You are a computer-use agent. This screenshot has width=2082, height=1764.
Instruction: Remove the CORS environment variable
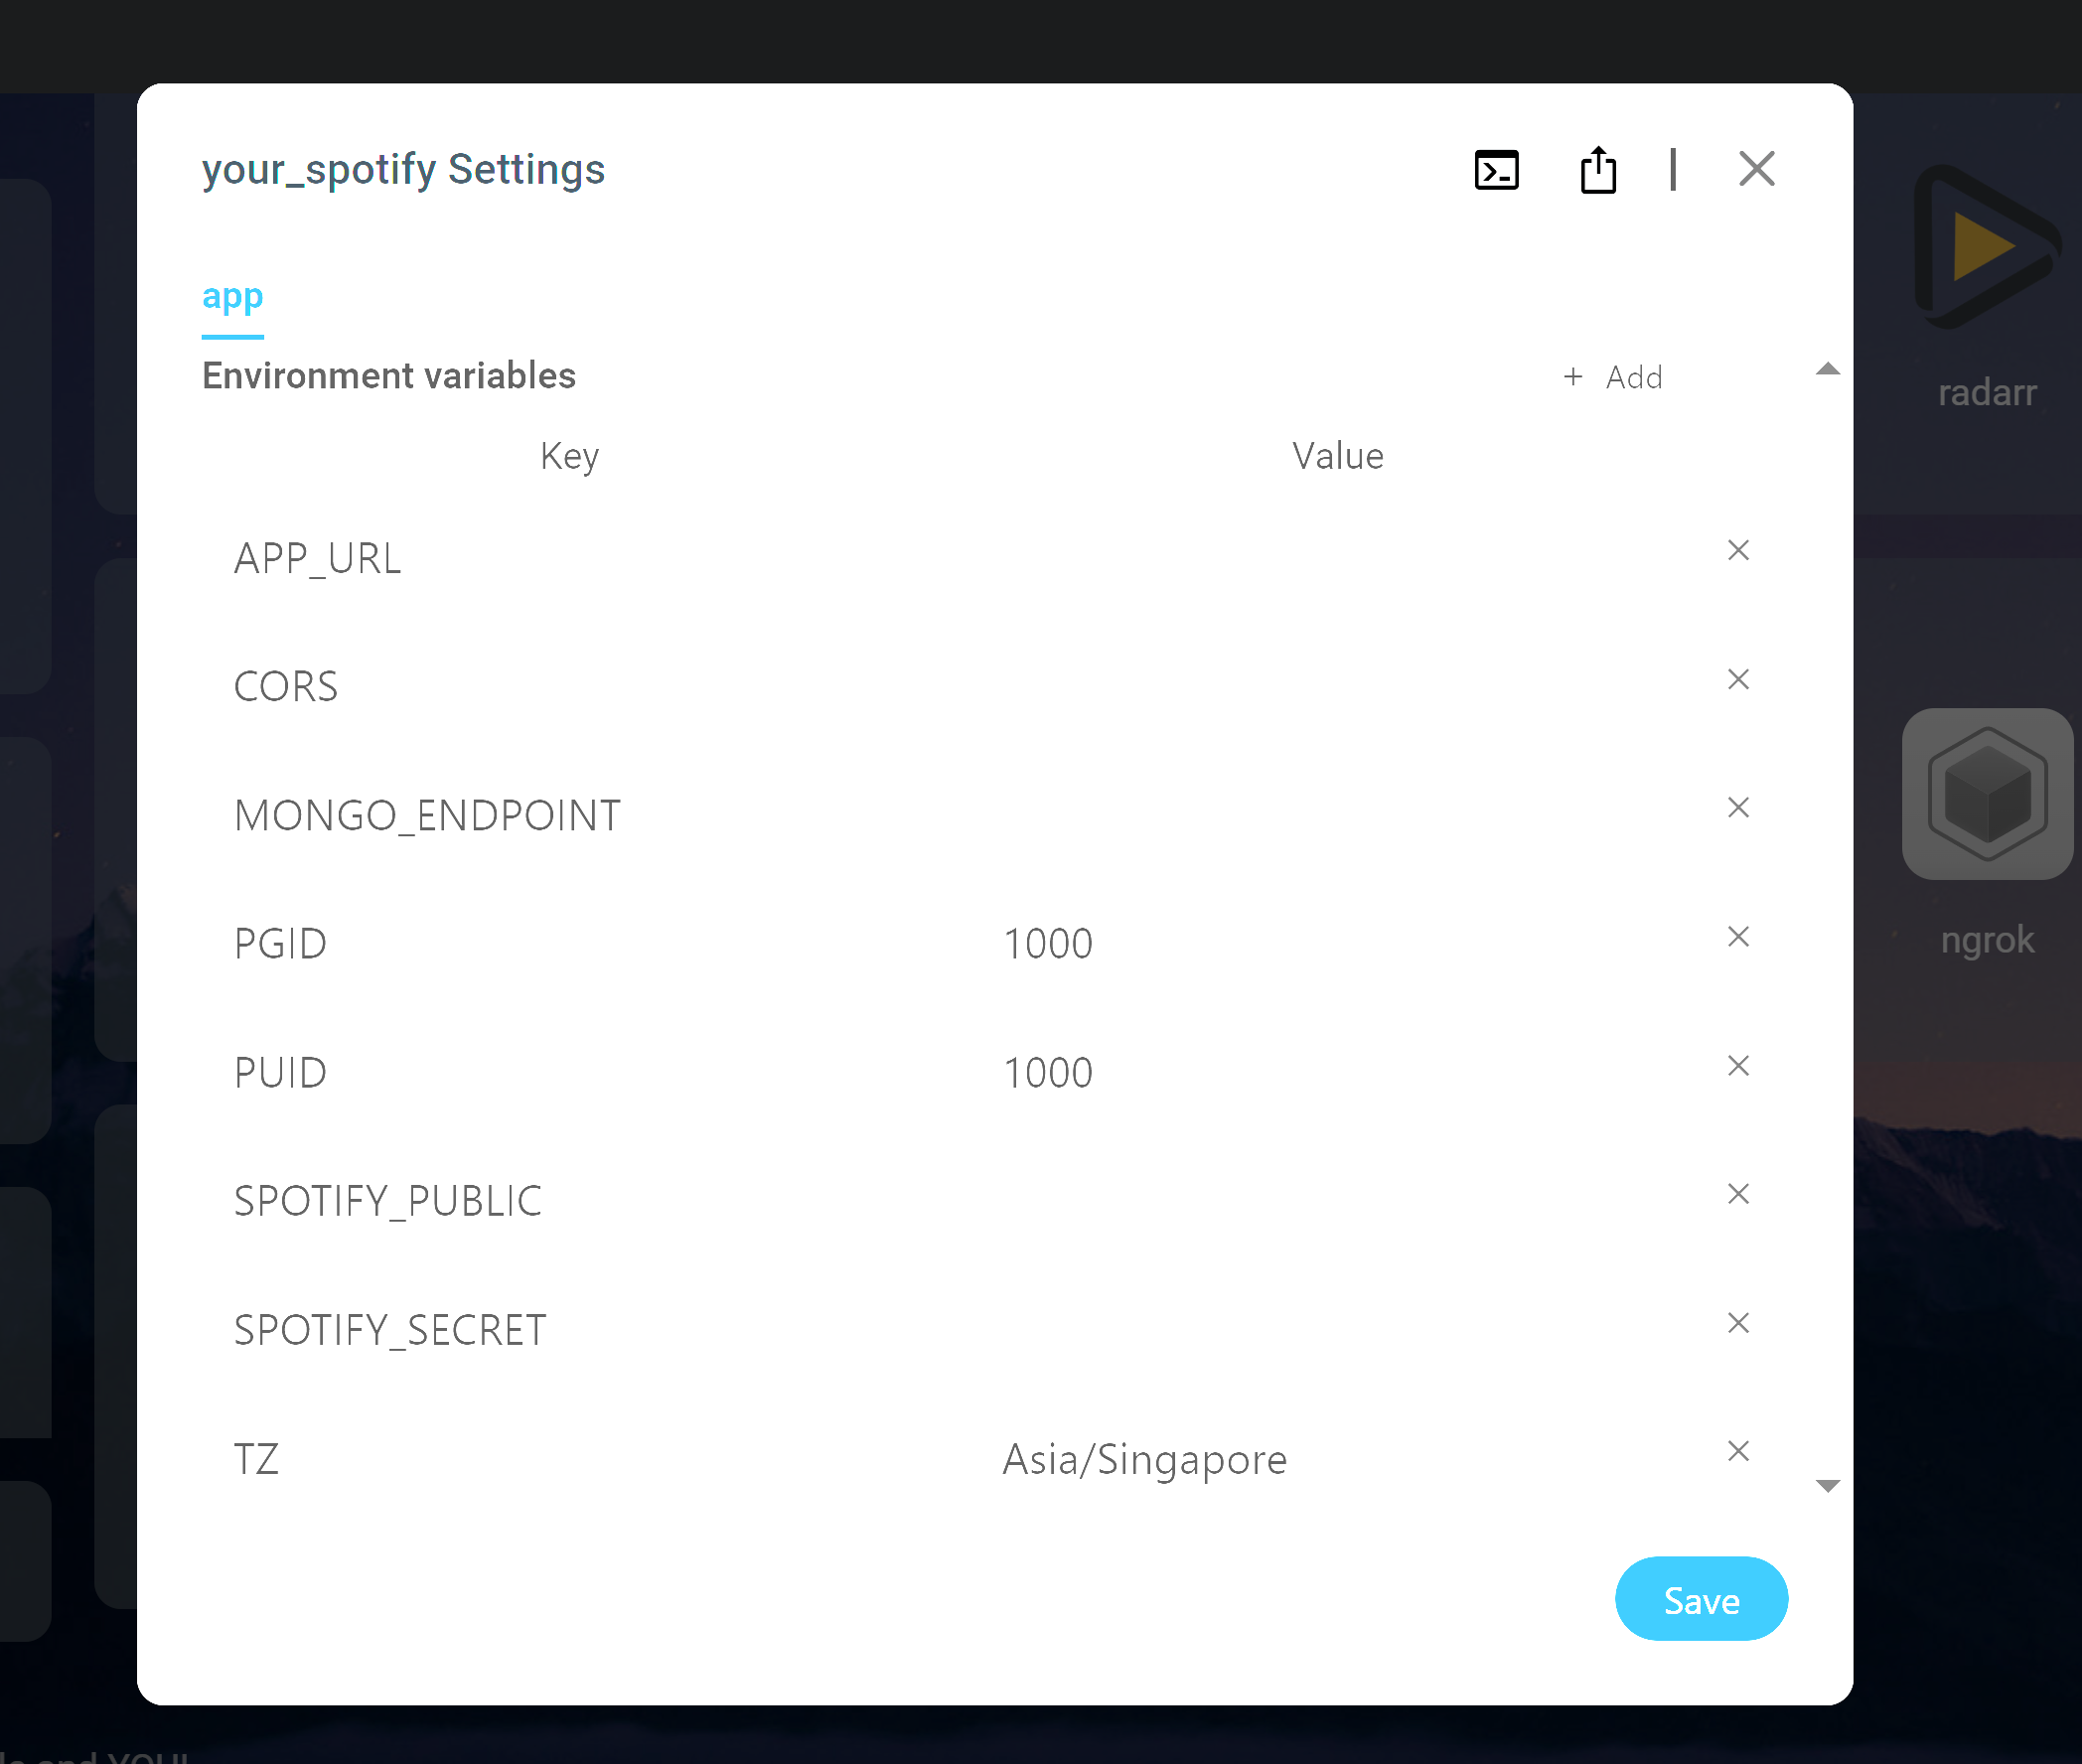tap(1739, 679)
